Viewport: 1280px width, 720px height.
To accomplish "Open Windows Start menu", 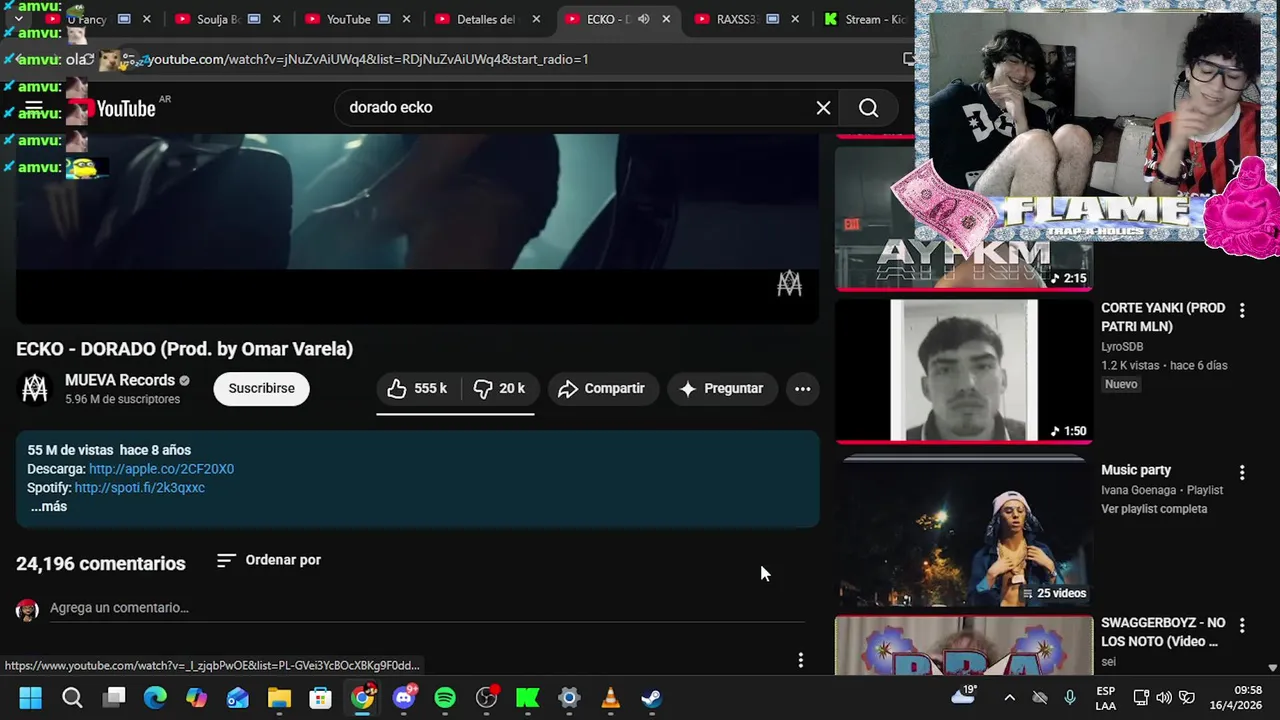I will tap(30, 698).
